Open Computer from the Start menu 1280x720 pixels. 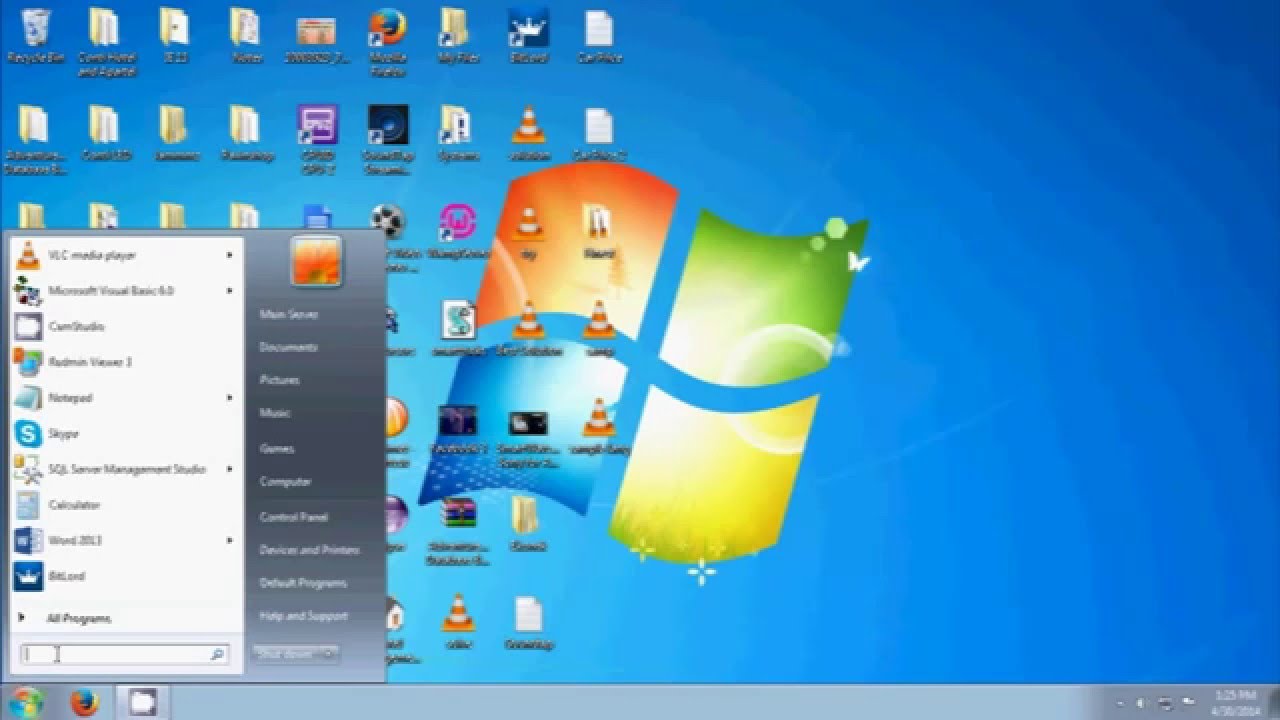285,482
